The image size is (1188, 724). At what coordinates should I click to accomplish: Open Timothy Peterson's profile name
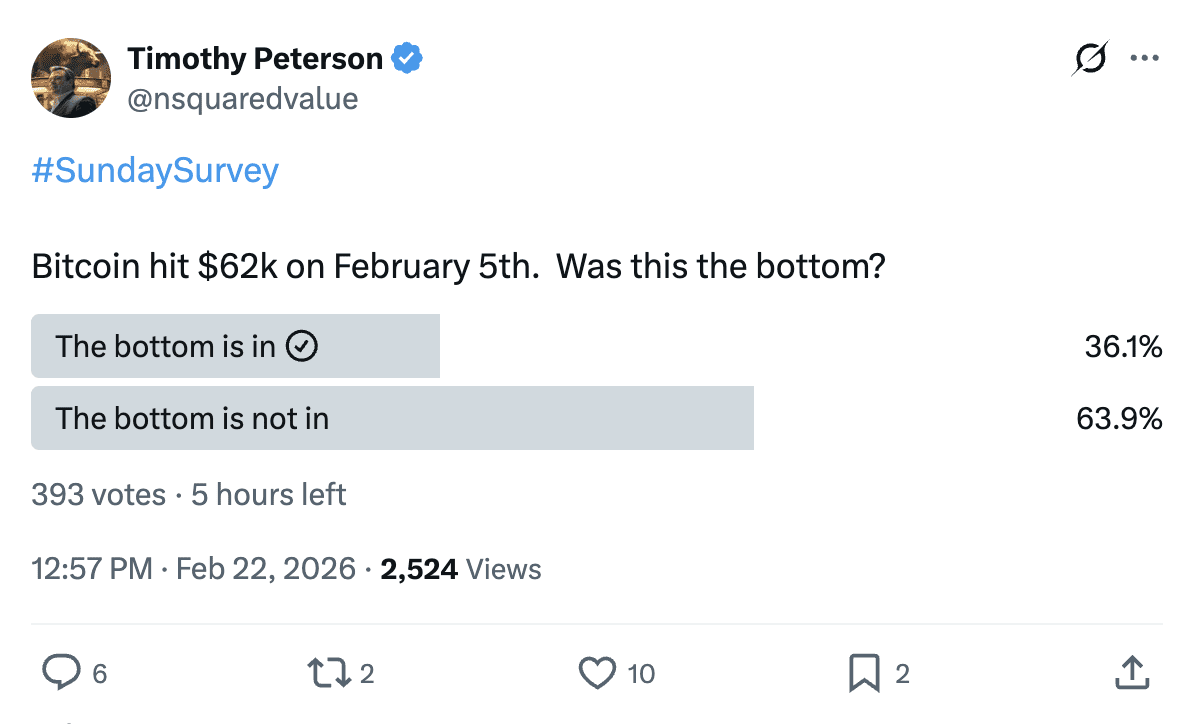point(255,59)
